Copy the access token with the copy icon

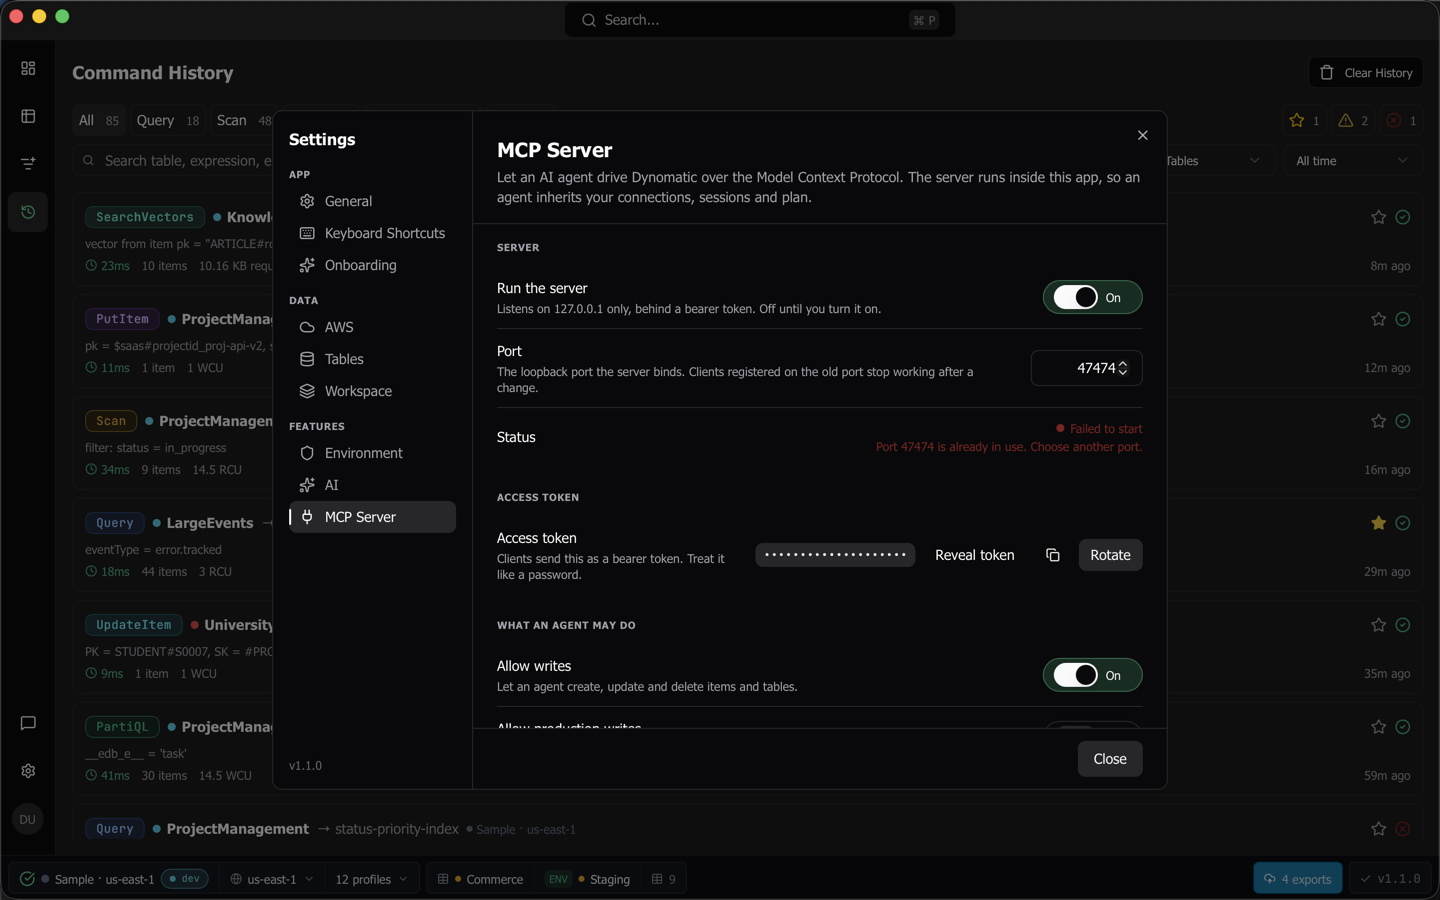[1053, 555]
